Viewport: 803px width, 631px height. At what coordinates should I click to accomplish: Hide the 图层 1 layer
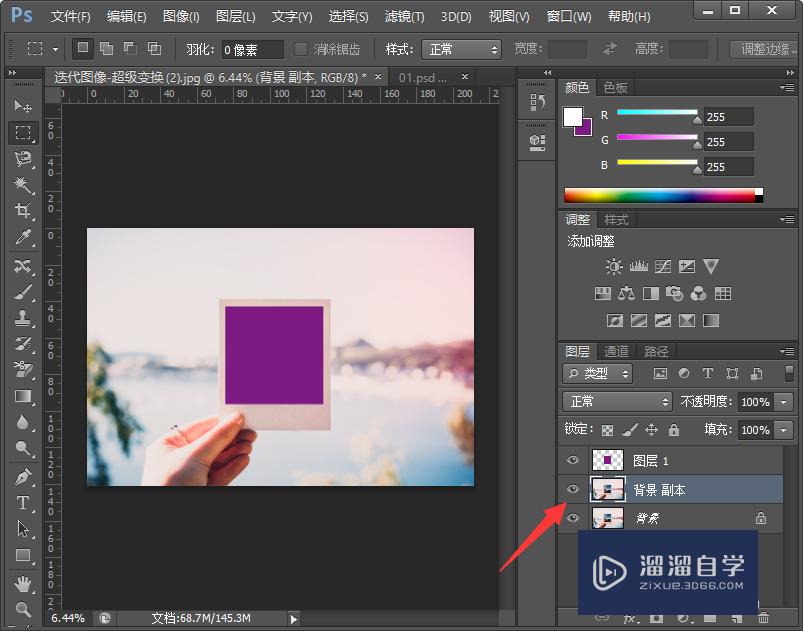[x=573, y=460]
